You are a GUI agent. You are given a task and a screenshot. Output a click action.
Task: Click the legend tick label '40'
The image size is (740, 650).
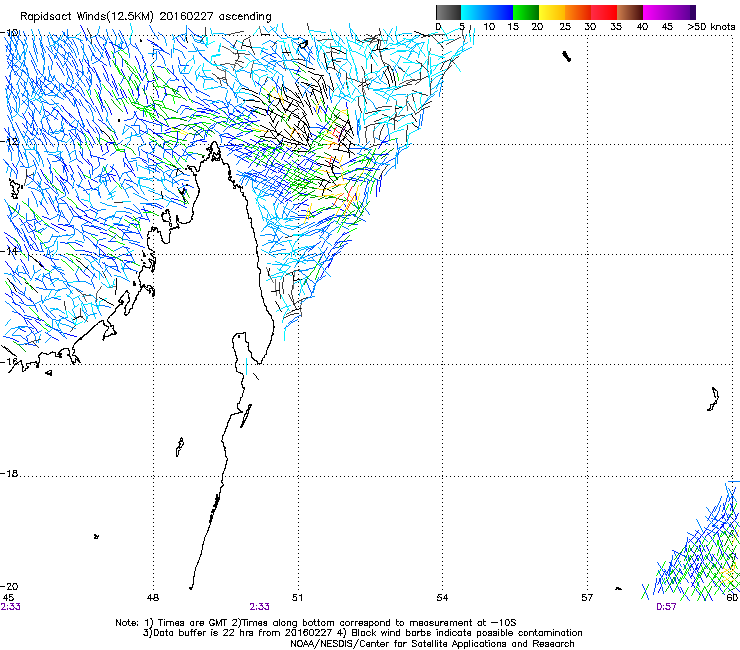click(642, 27)
